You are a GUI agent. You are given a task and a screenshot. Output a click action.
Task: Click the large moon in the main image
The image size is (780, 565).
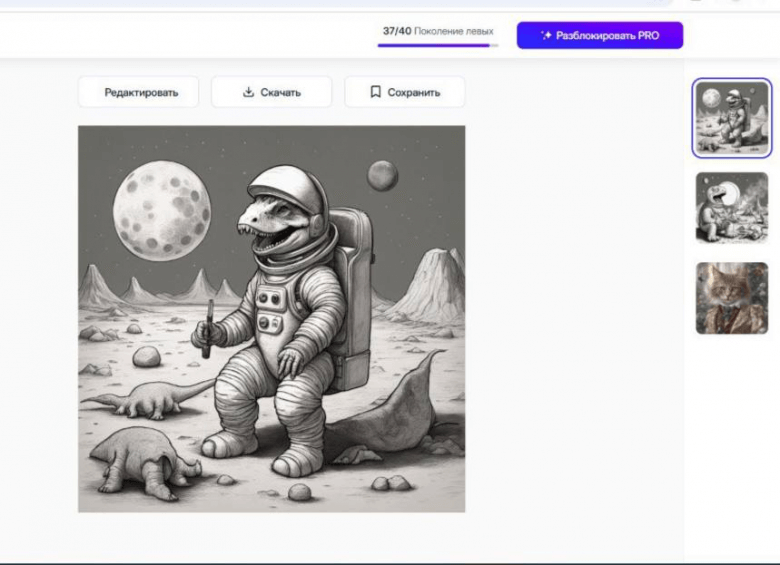click(x=162, y=210)
